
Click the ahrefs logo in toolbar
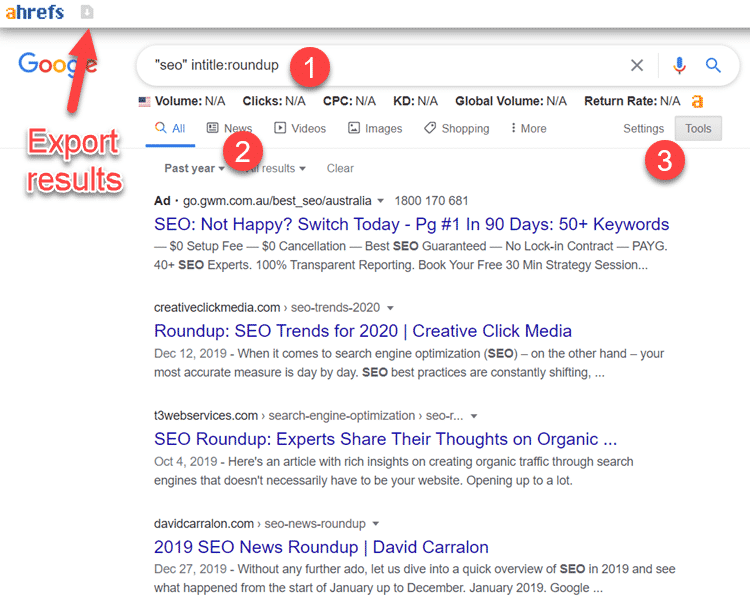[x=34, y=12]
